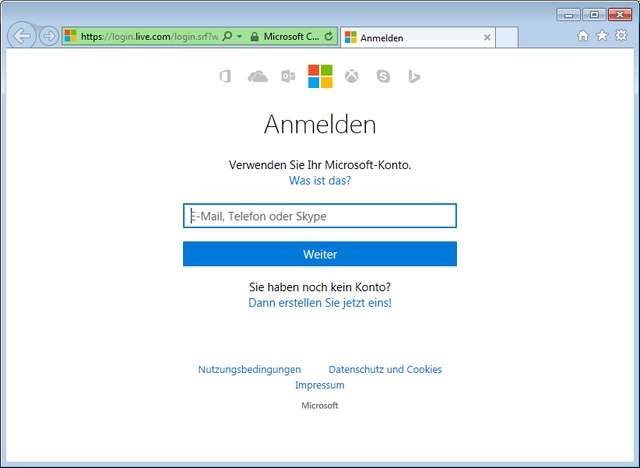
Task: Click the Xbox icon
Action: tap(351, 76)
